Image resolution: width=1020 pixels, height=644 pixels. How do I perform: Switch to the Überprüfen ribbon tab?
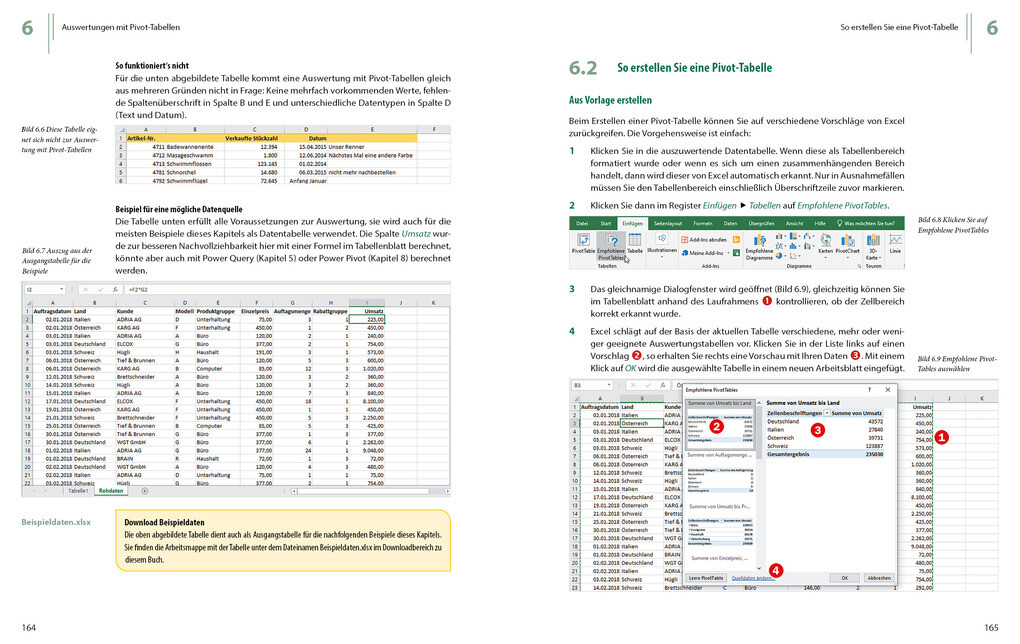click(762, 223)
